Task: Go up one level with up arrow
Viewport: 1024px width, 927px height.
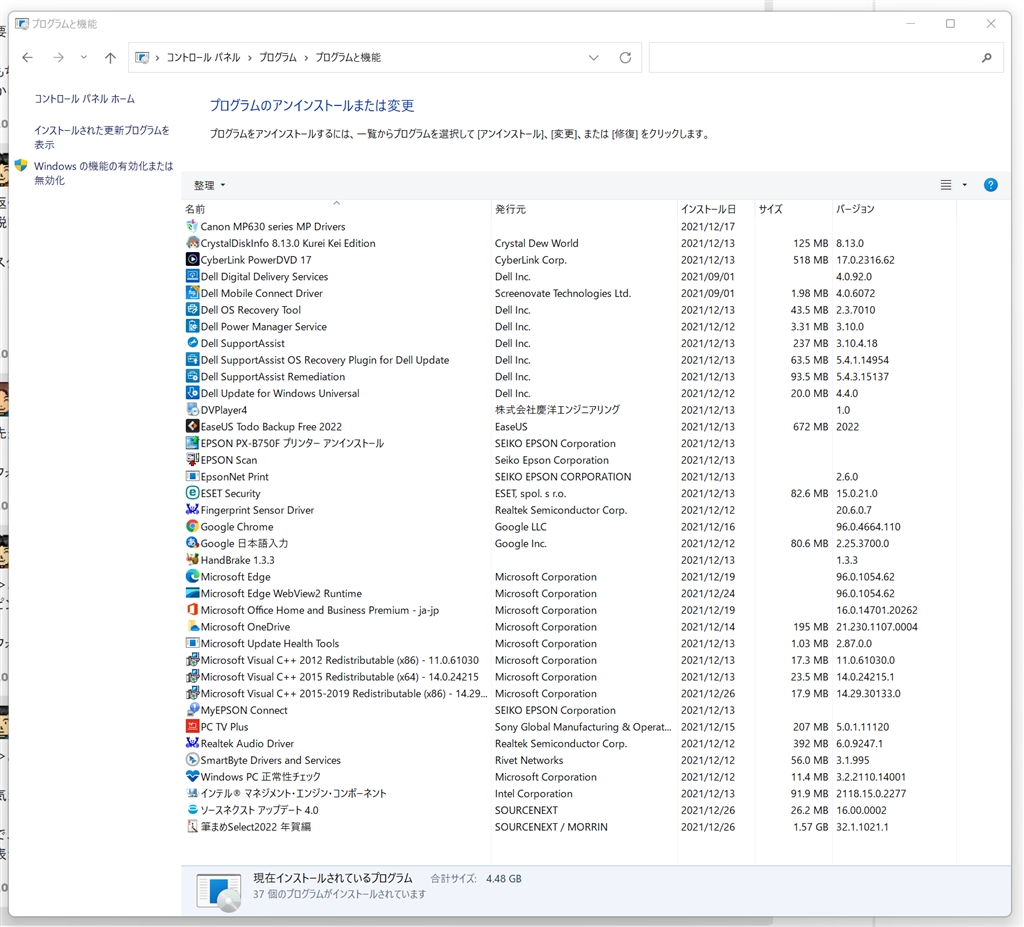Action: tap(110, 57)
